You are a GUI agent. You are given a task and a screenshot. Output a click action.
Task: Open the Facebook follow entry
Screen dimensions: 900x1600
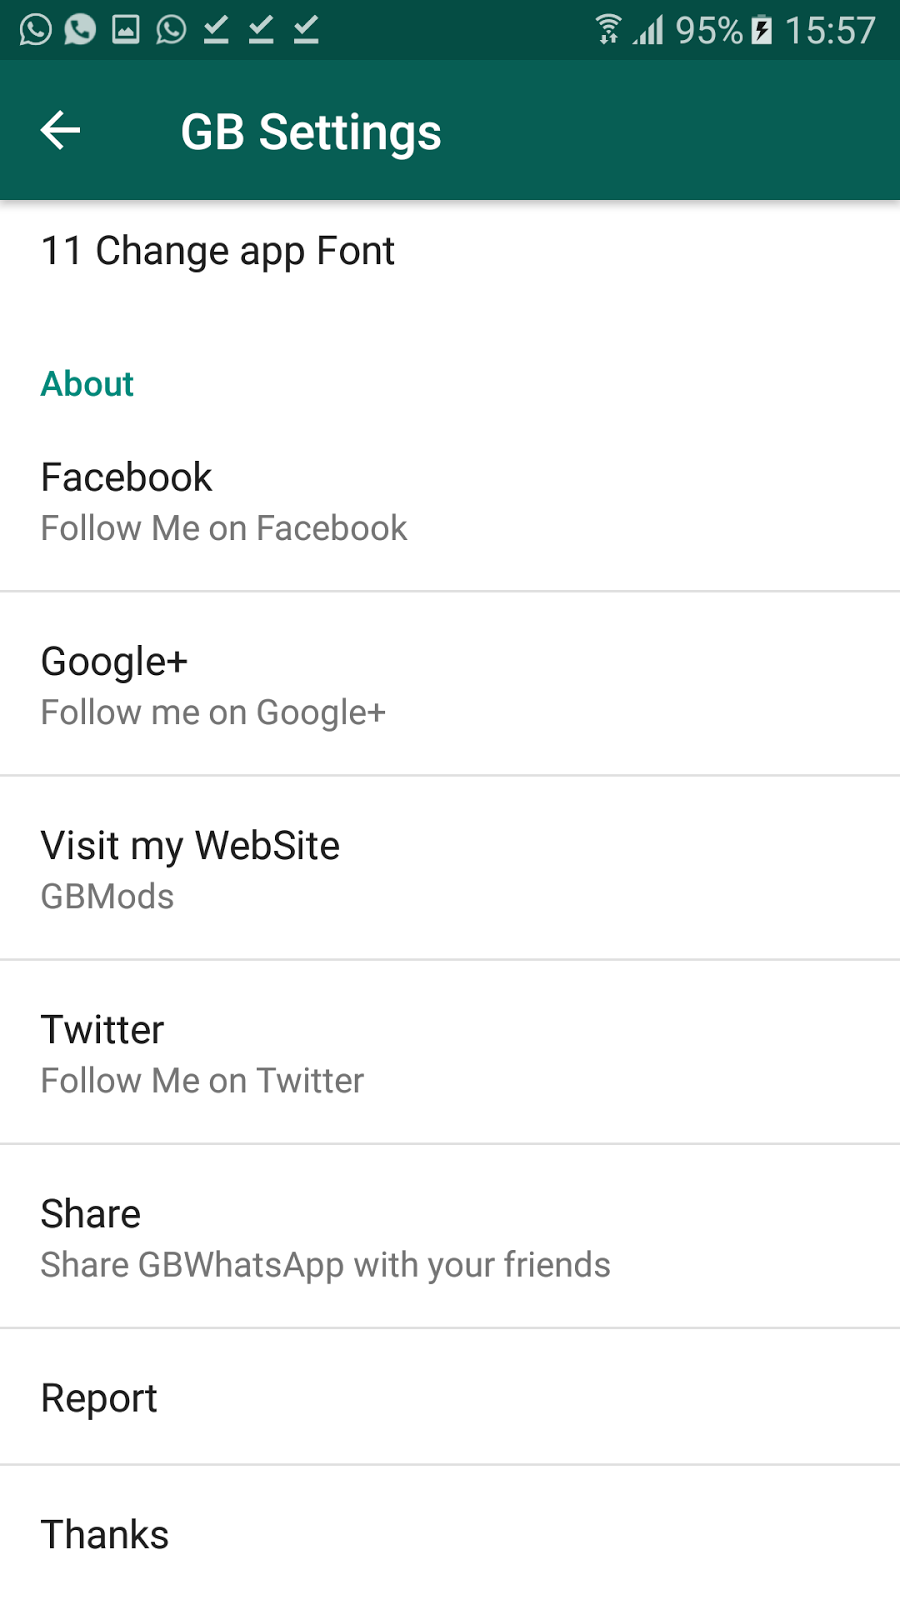point(450,500)
